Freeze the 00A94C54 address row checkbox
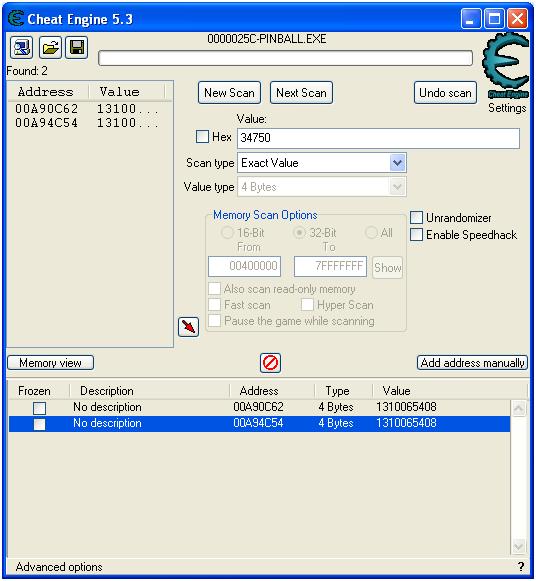Image resolution: width=536 pixels, height=581 pixels. (40, 424)
